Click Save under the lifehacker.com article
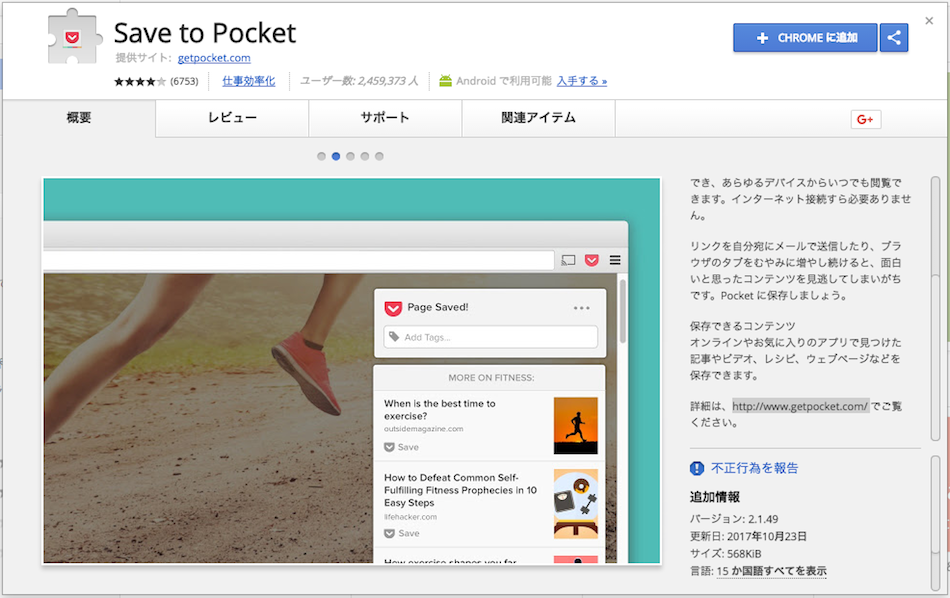 pyautogui.click(x=402, y=533)
